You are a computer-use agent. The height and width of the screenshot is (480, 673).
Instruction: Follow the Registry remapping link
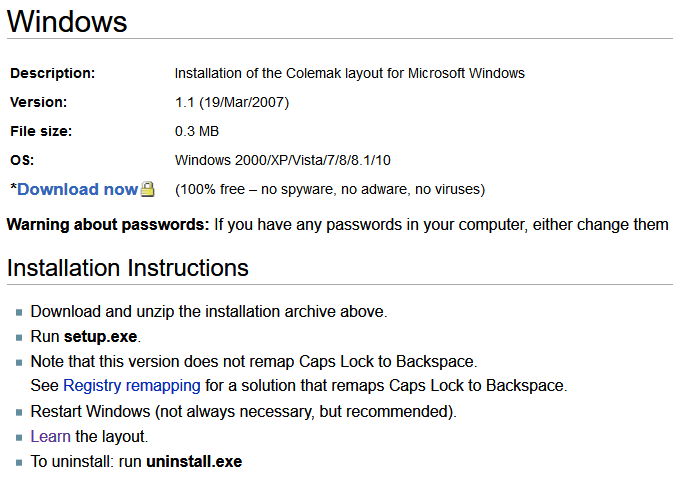point(132,385)
